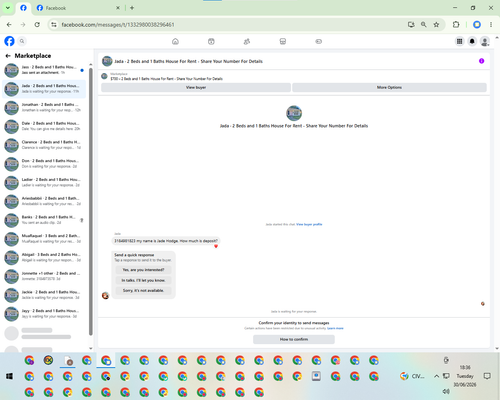Open the Facebook search icon
500x400 pixels.
pyautogui.click(x=22, y=41)
